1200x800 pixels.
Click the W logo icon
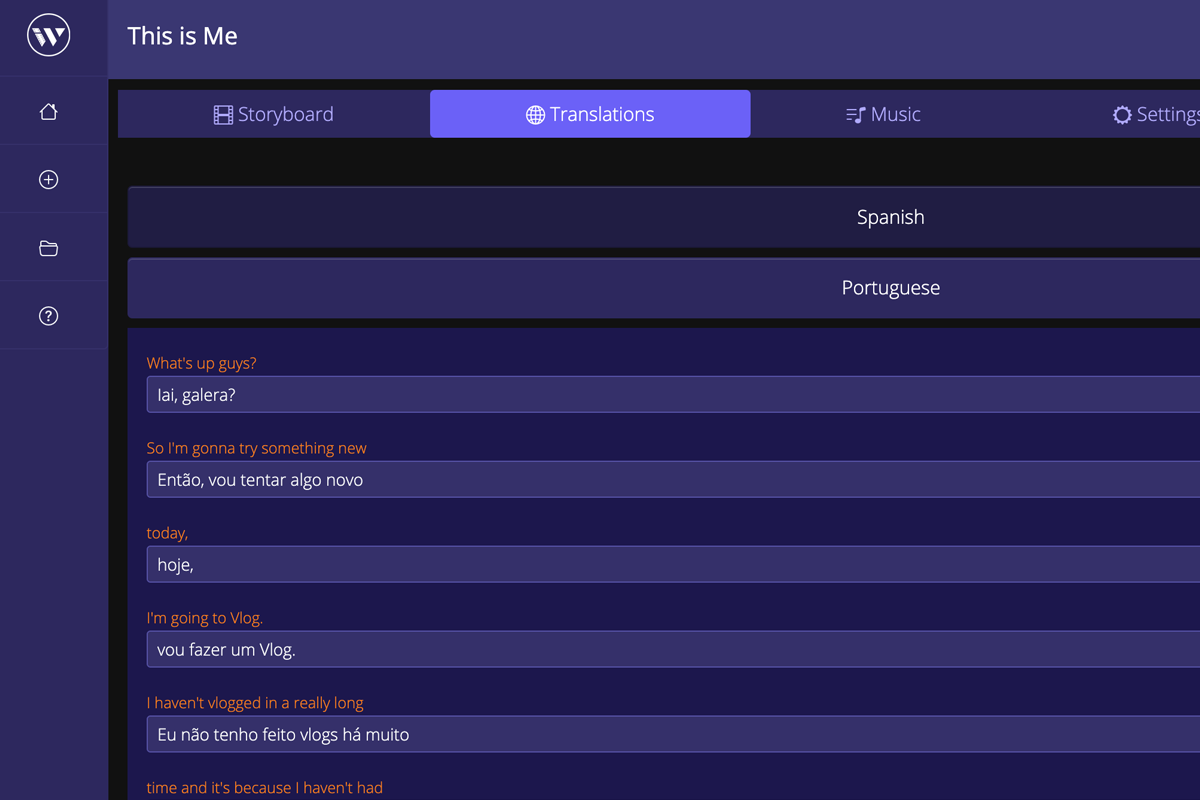(x=48, y=37)
